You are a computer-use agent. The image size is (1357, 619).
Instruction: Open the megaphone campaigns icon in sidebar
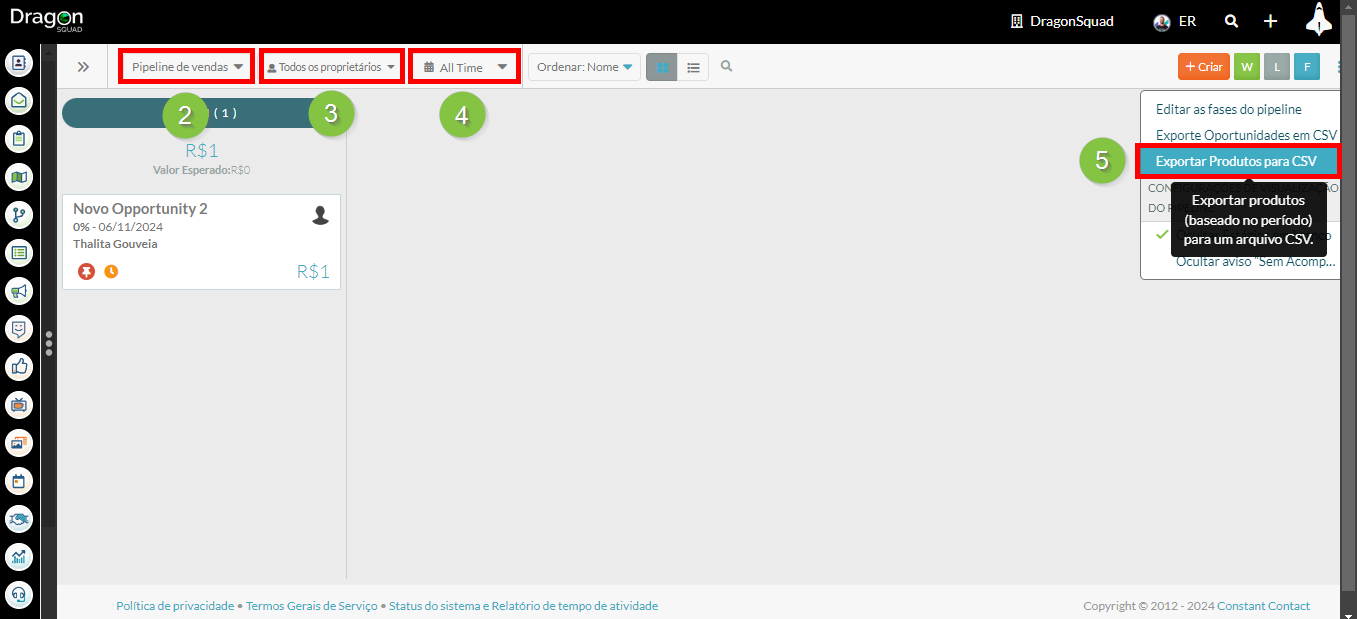tap(19, 291)
